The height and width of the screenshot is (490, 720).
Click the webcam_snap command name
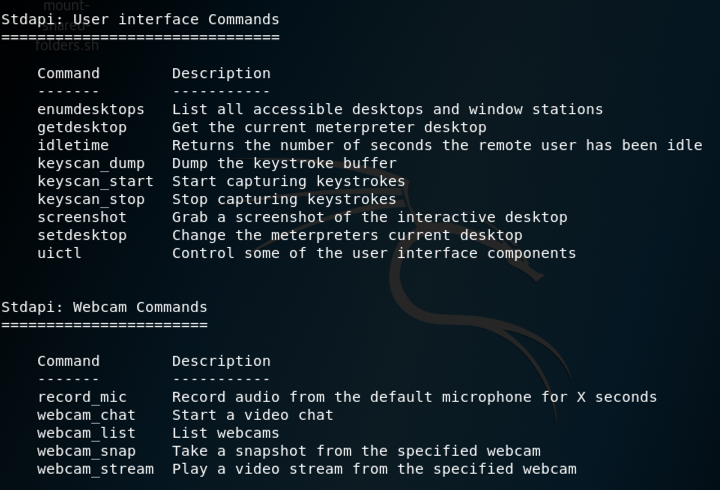[x=86, y=451]
